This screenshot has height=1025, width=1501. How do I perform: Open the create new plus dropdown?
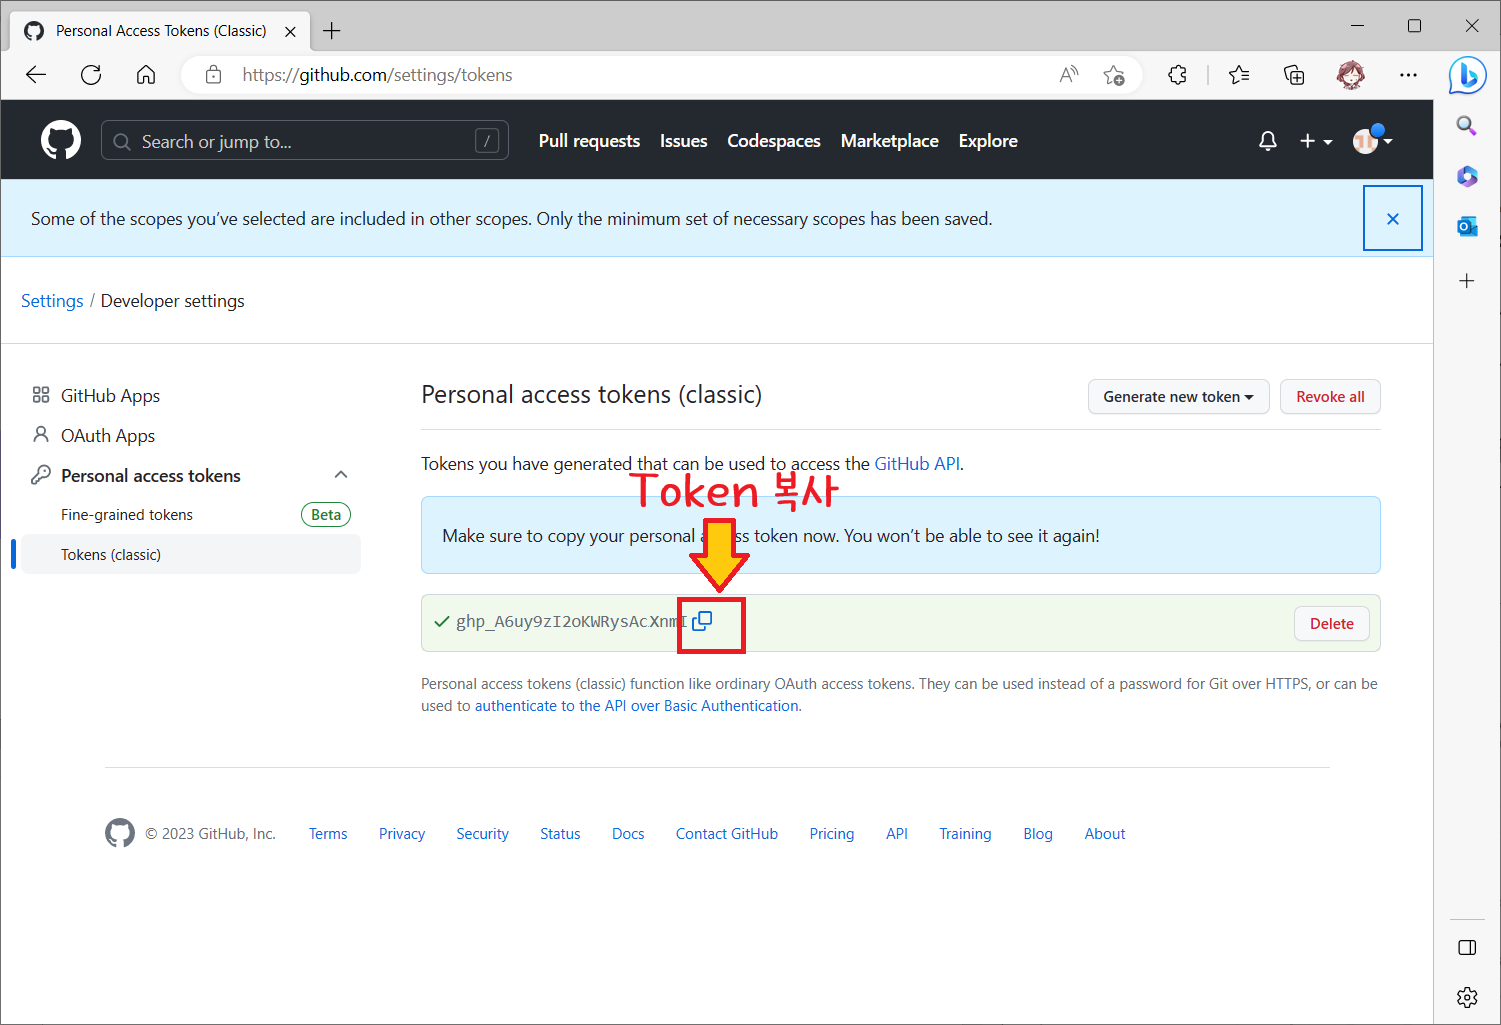[1315, 141]
